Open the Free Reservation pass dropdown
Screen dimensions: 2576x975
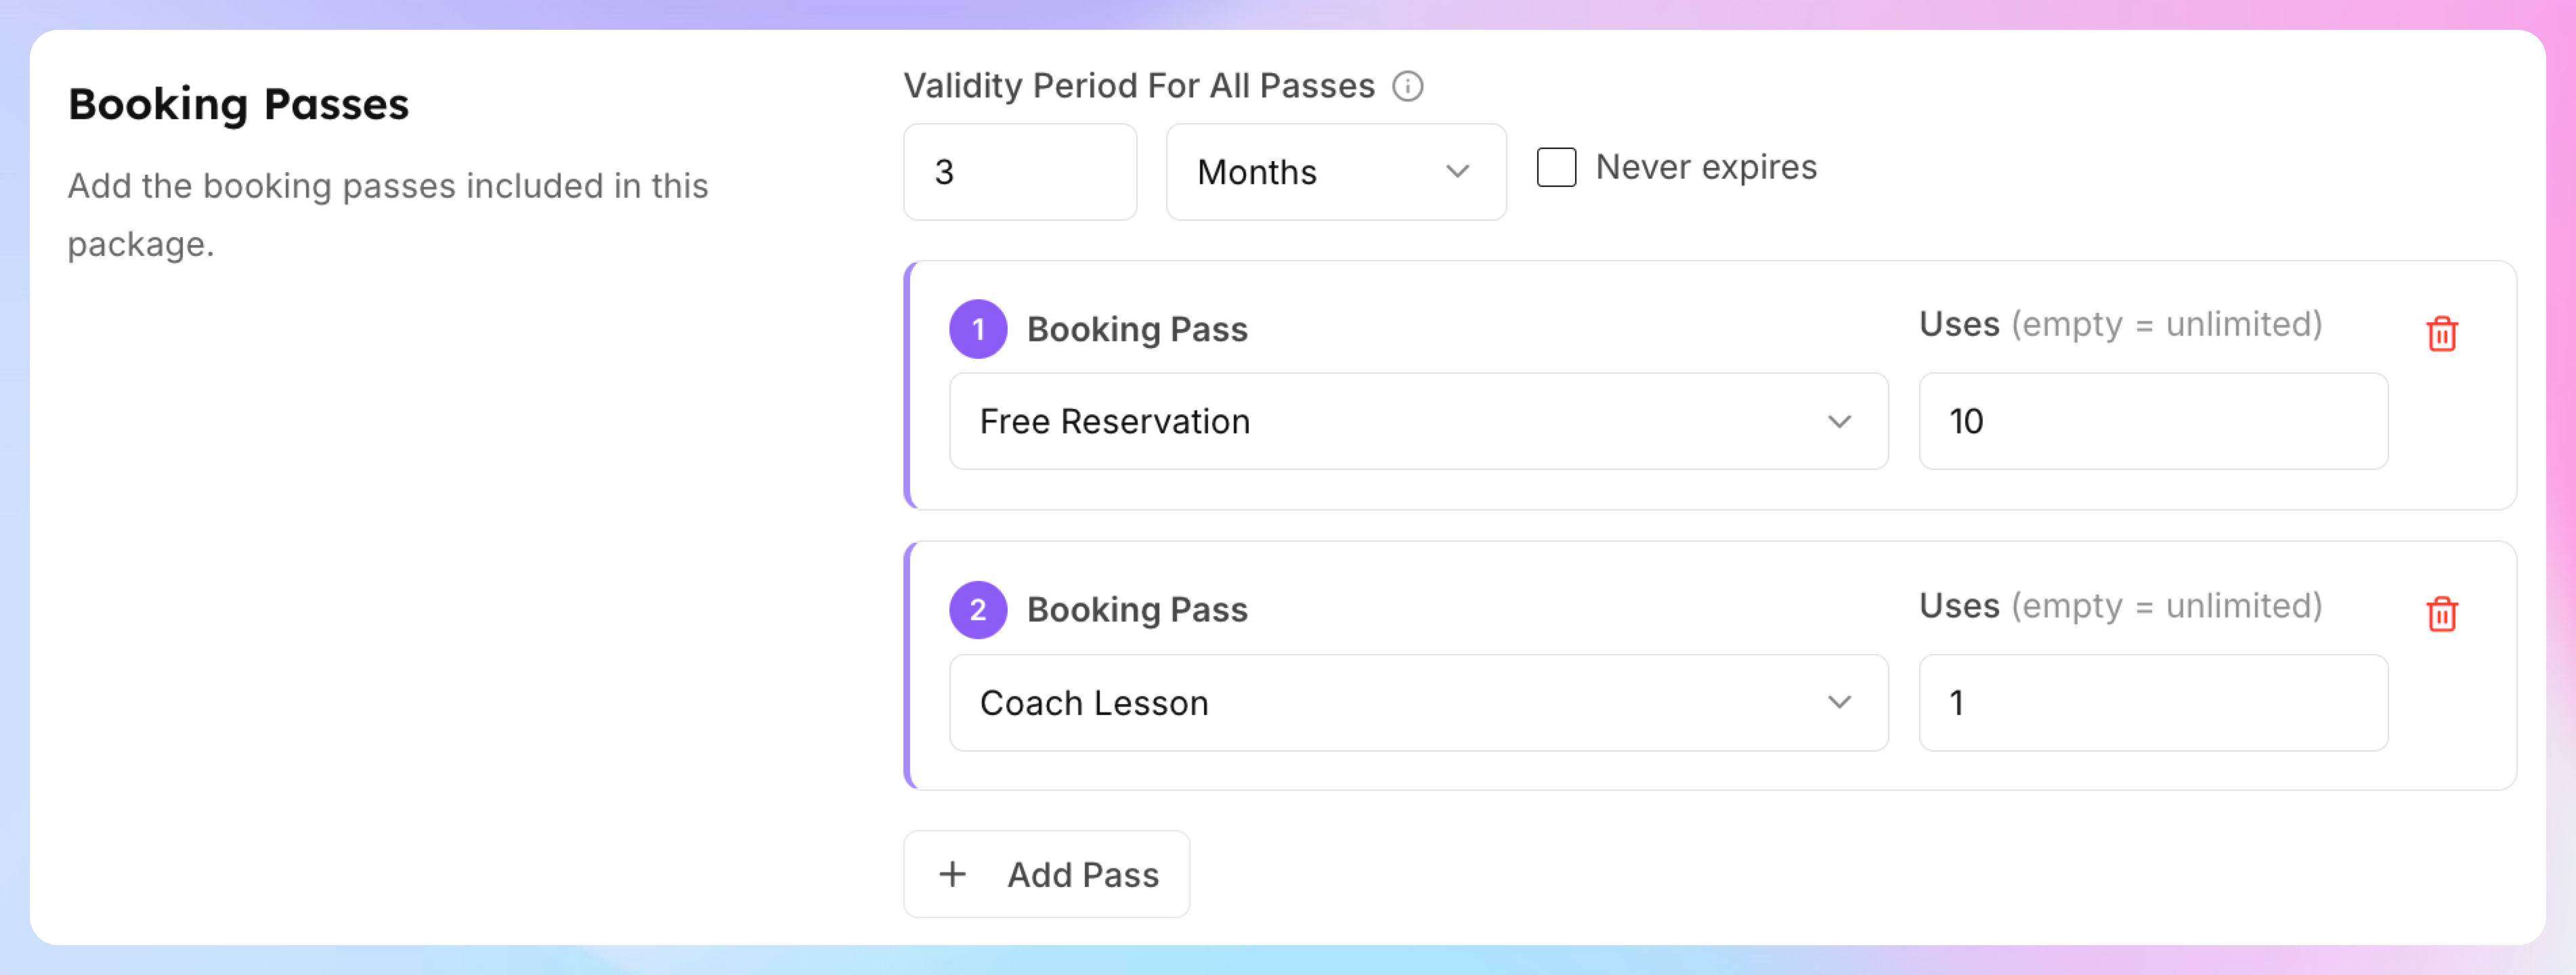(1418, 422)
